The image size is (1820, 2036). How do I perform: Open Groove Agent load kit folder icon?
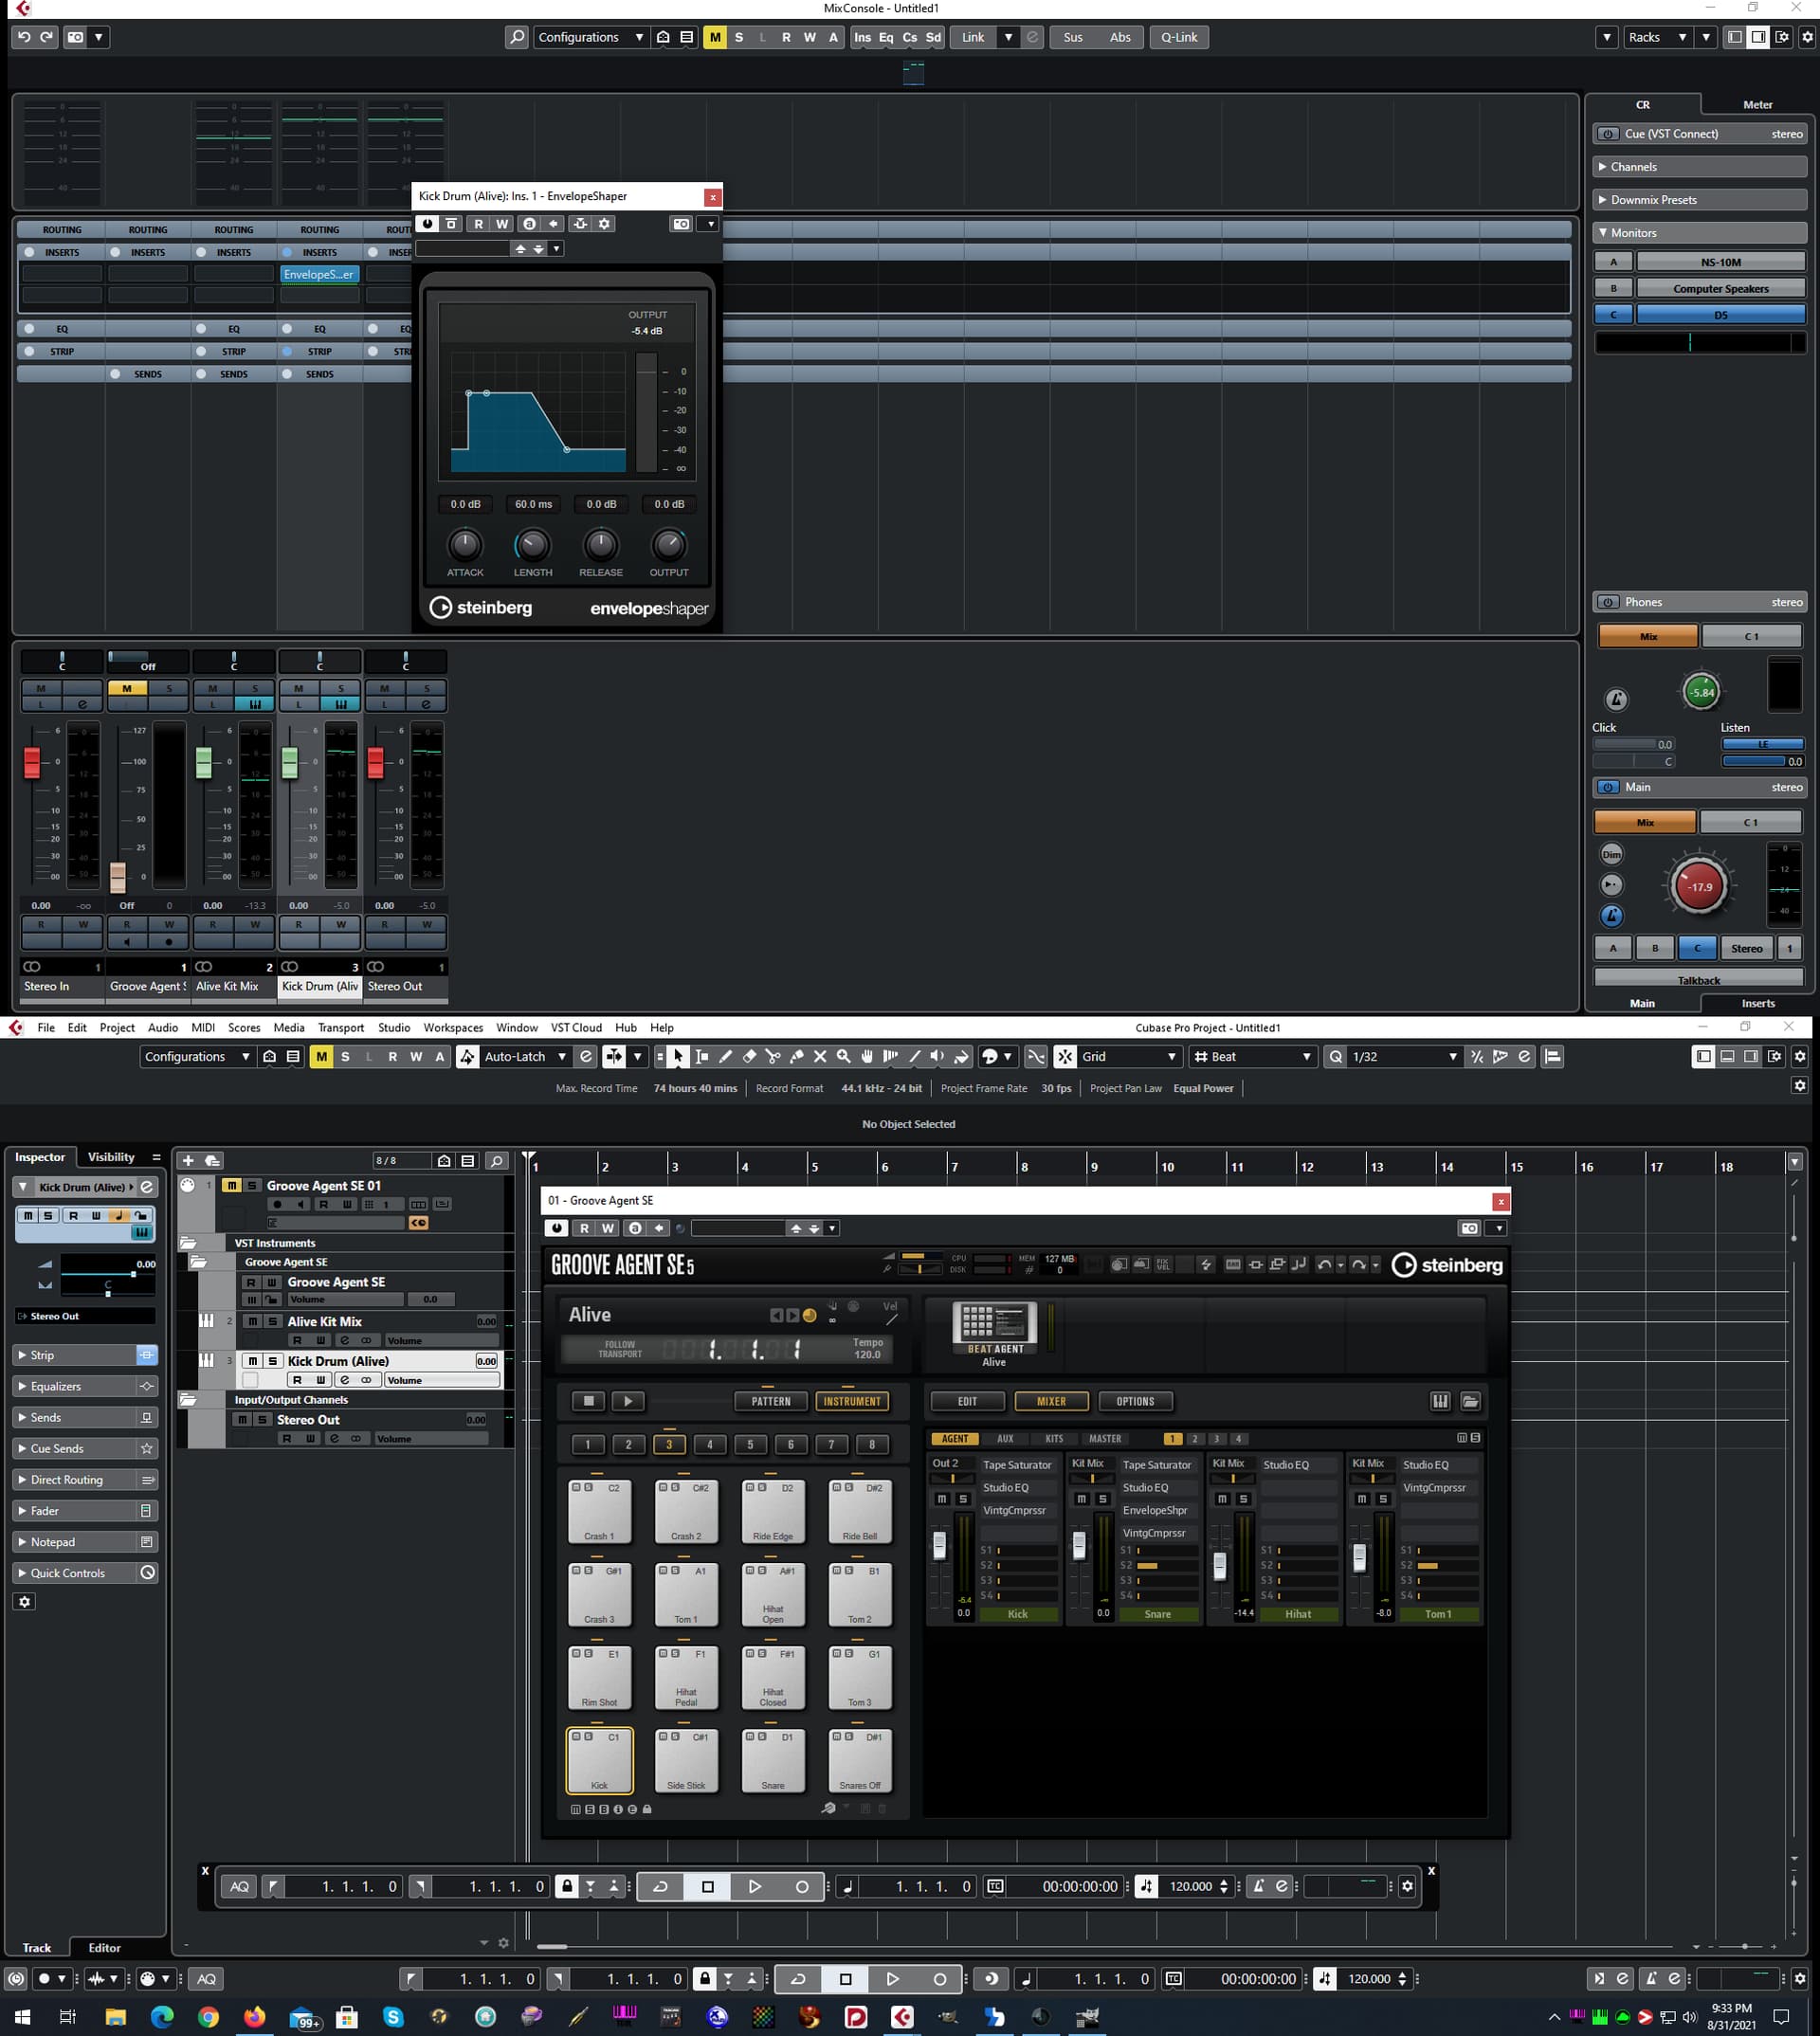pyautogui.click(x=1469, y=1401)
